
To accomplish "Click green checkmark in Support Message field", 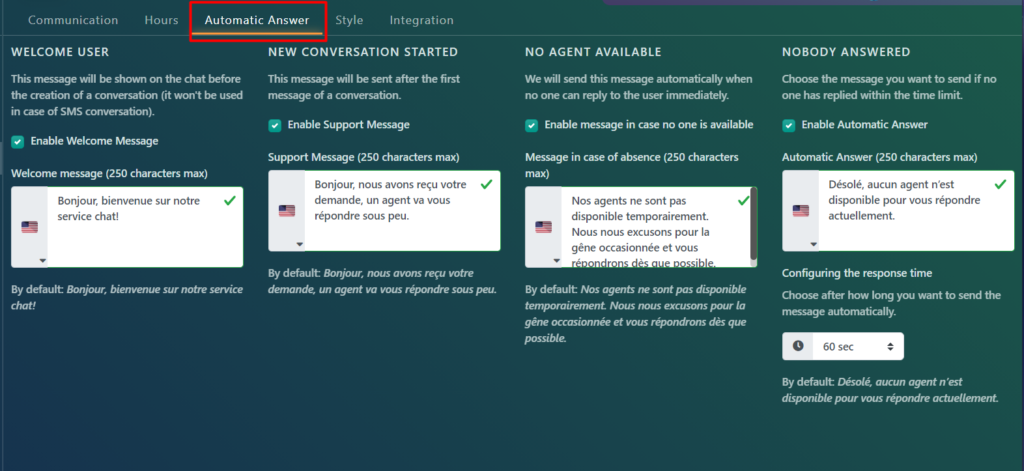I will [x=487, y=185].
